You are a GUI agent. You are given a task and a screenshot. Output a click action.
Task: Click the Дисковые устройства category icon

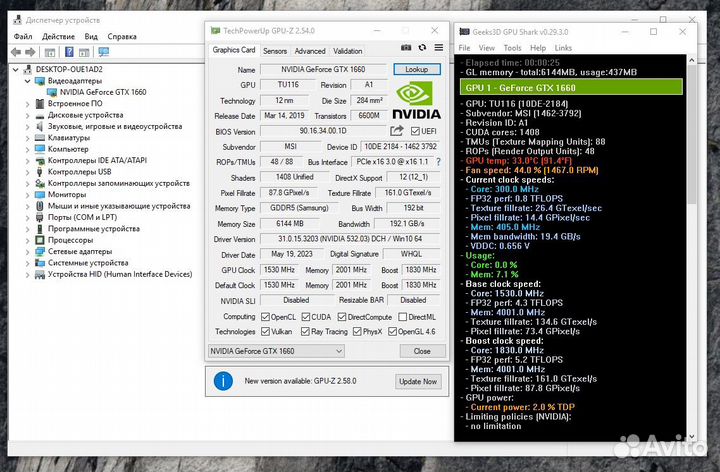[40, 115]
